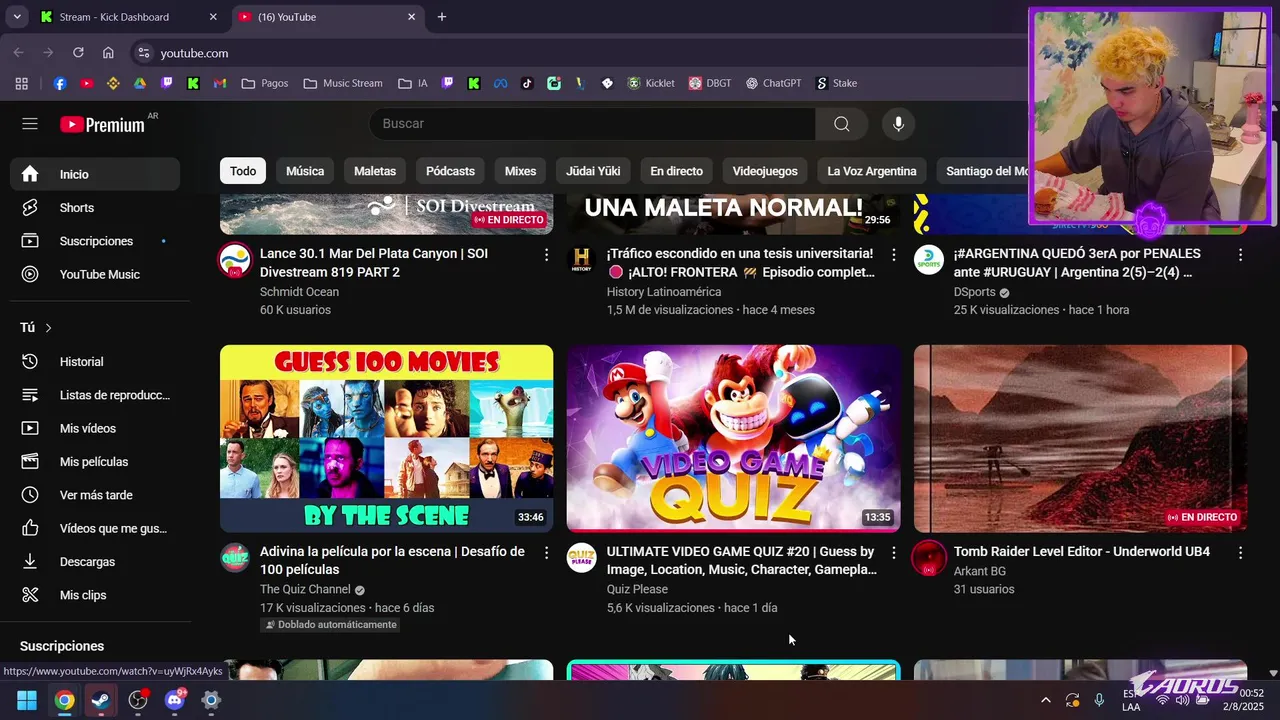The image size is (1280, 720).
Task: Click the search magnifier button
Action: click(x=842, y=124)
